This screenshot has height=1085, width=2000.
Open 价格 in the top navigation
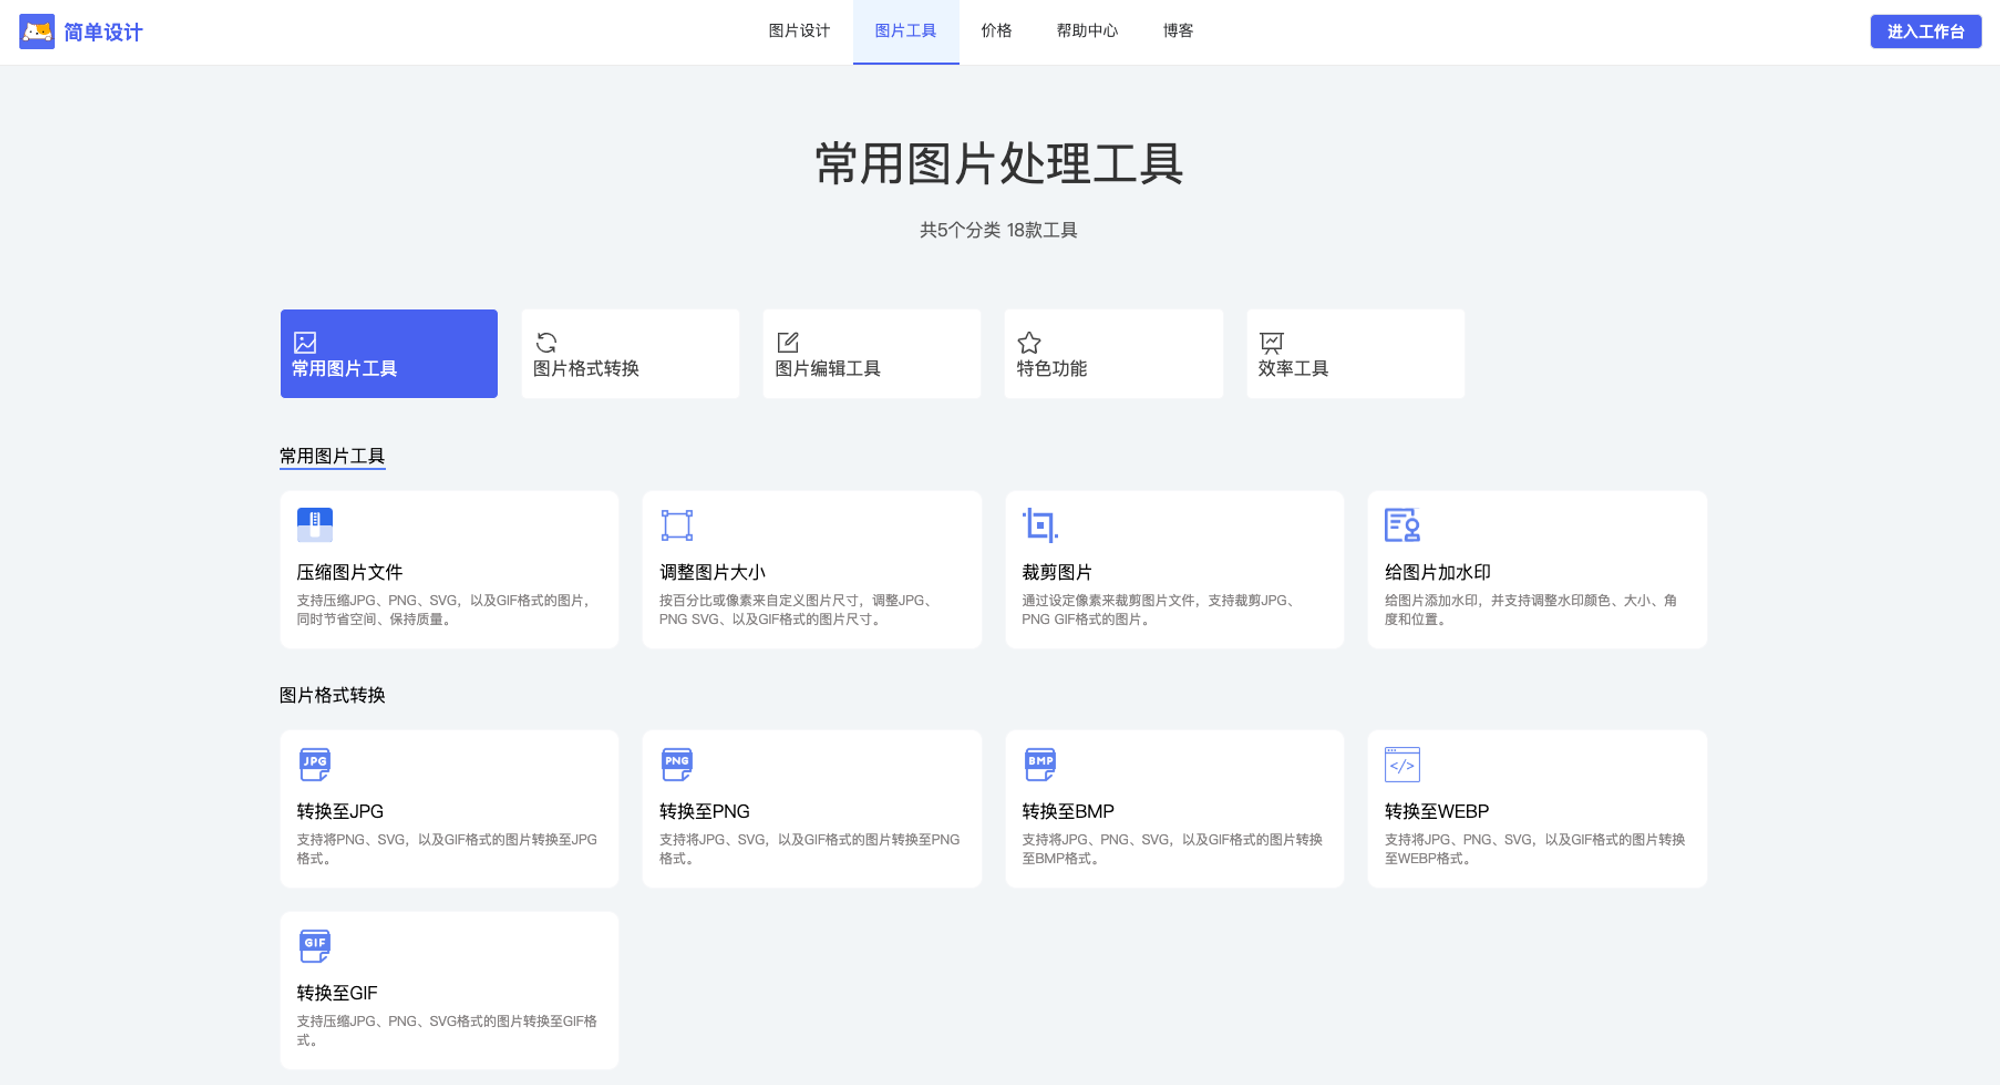coord(996,31)
